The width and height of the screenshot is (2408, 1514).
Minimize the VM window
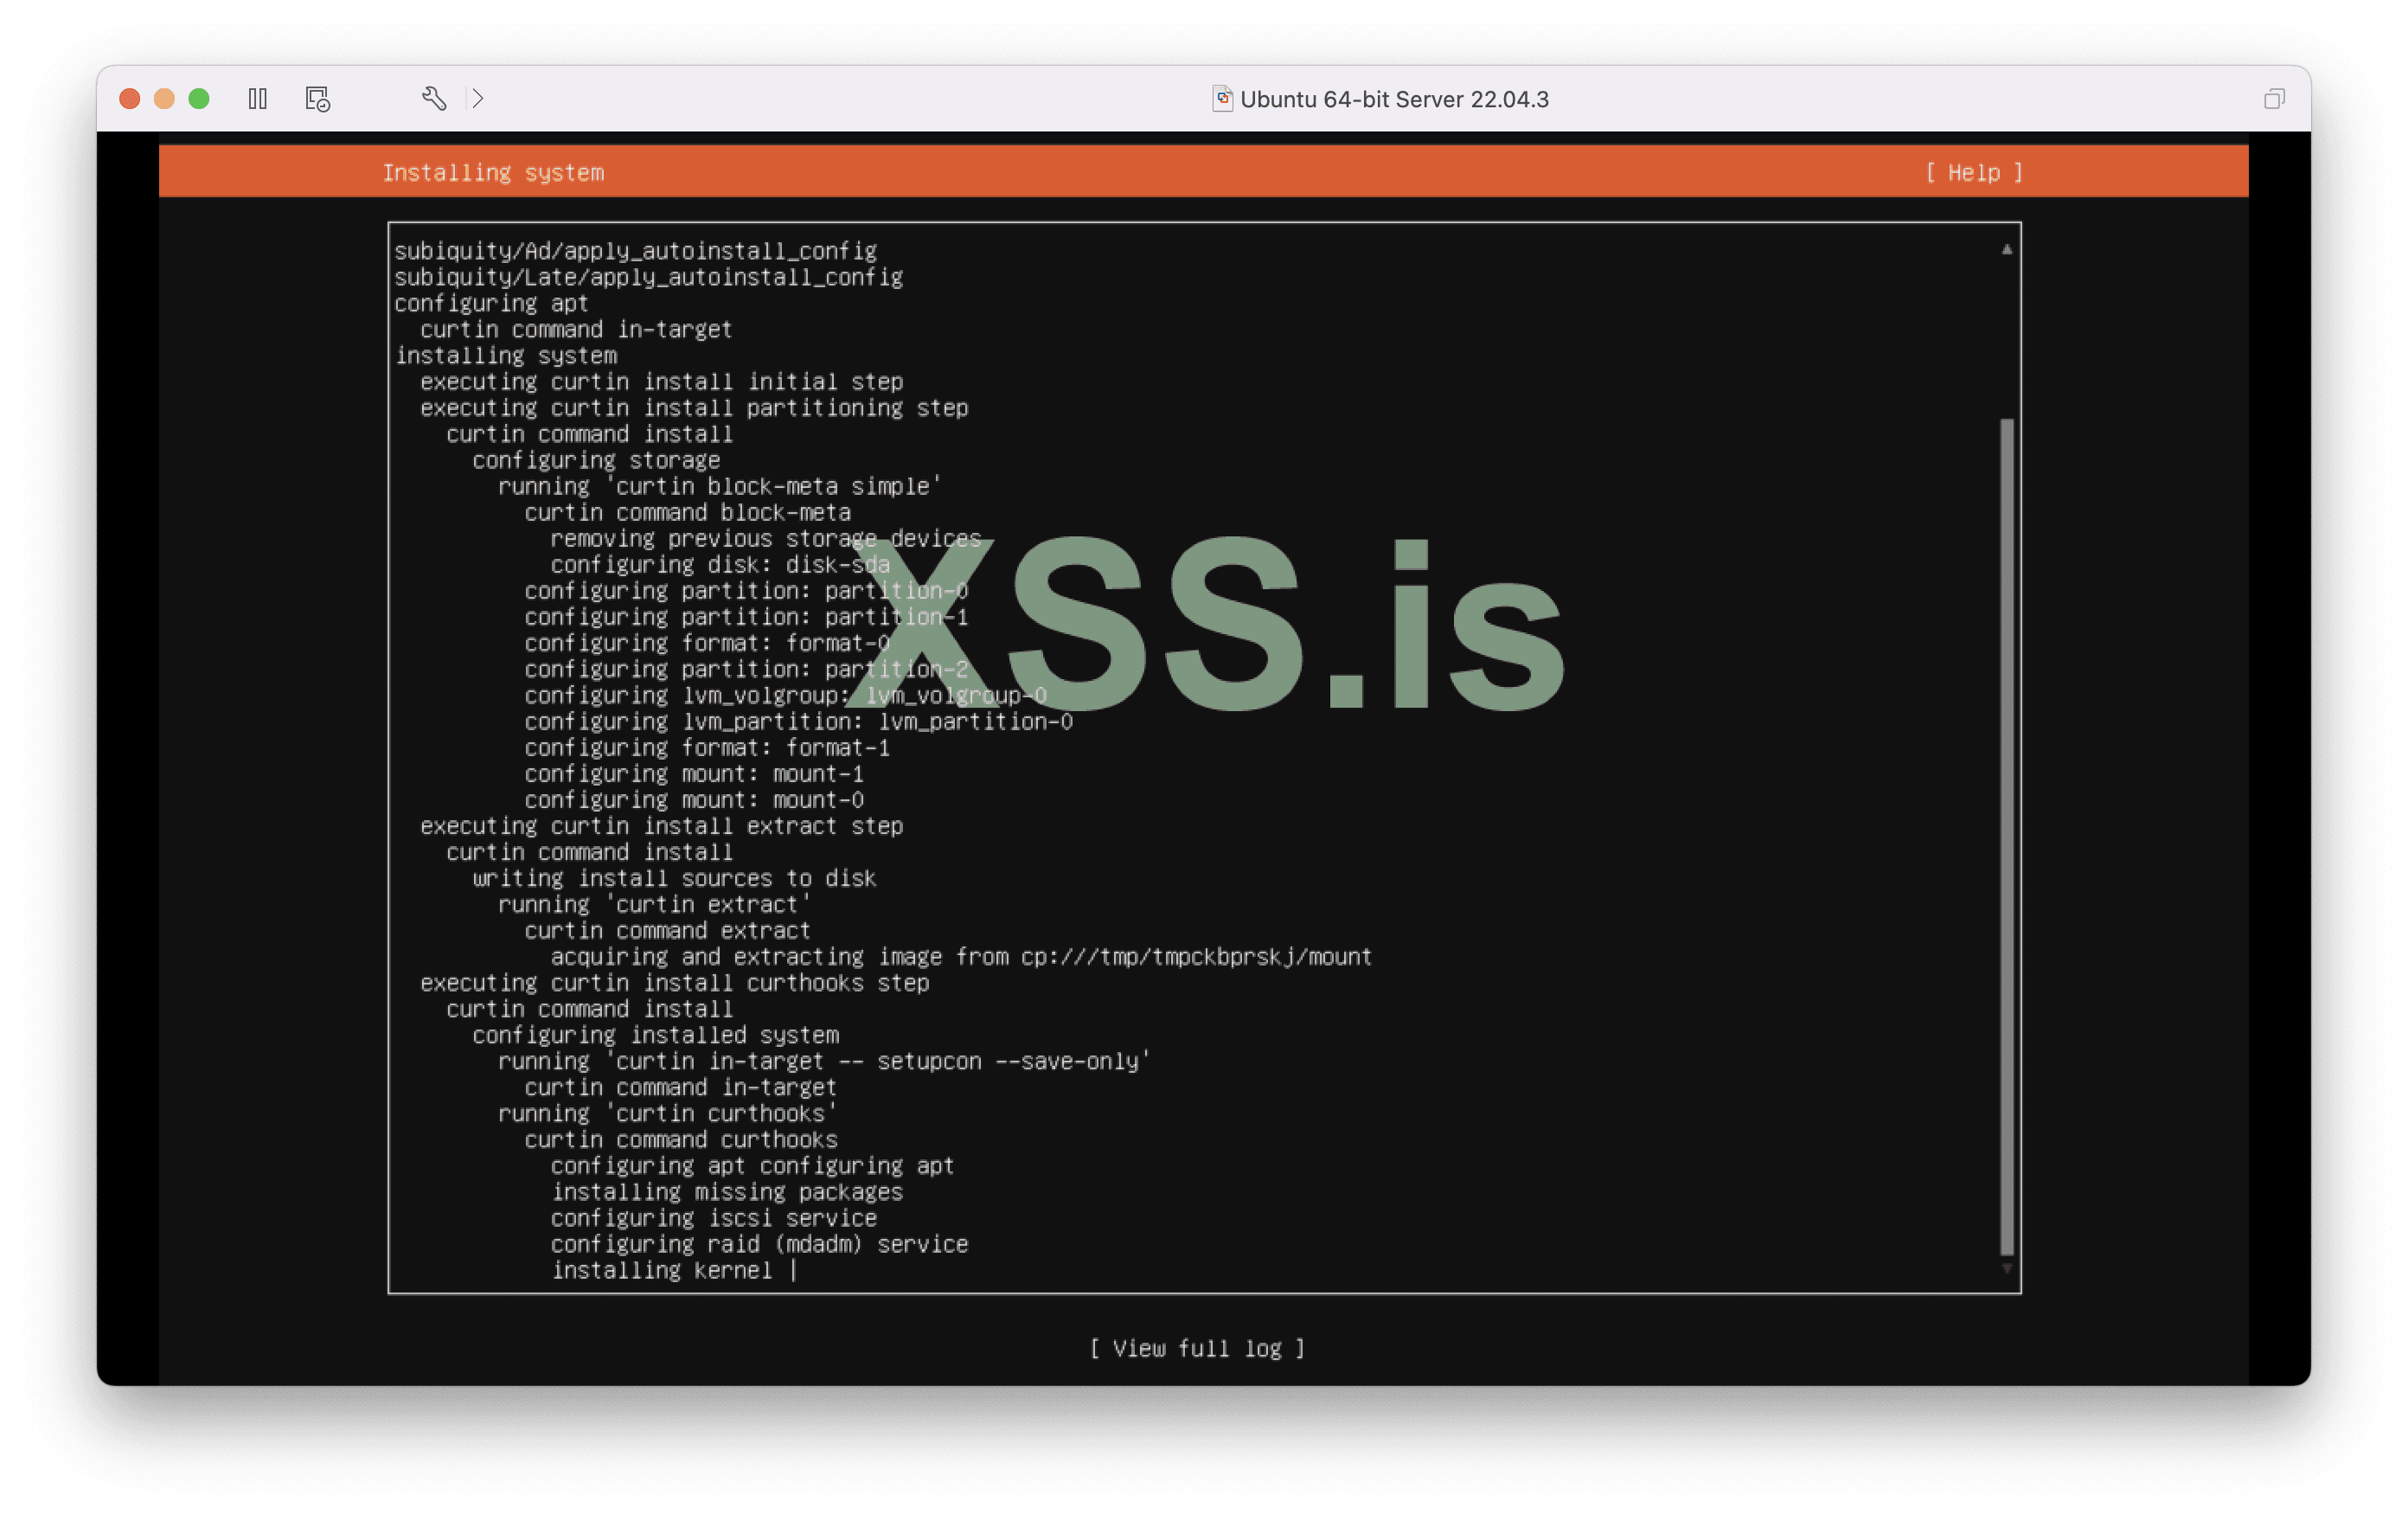point(164,99)
